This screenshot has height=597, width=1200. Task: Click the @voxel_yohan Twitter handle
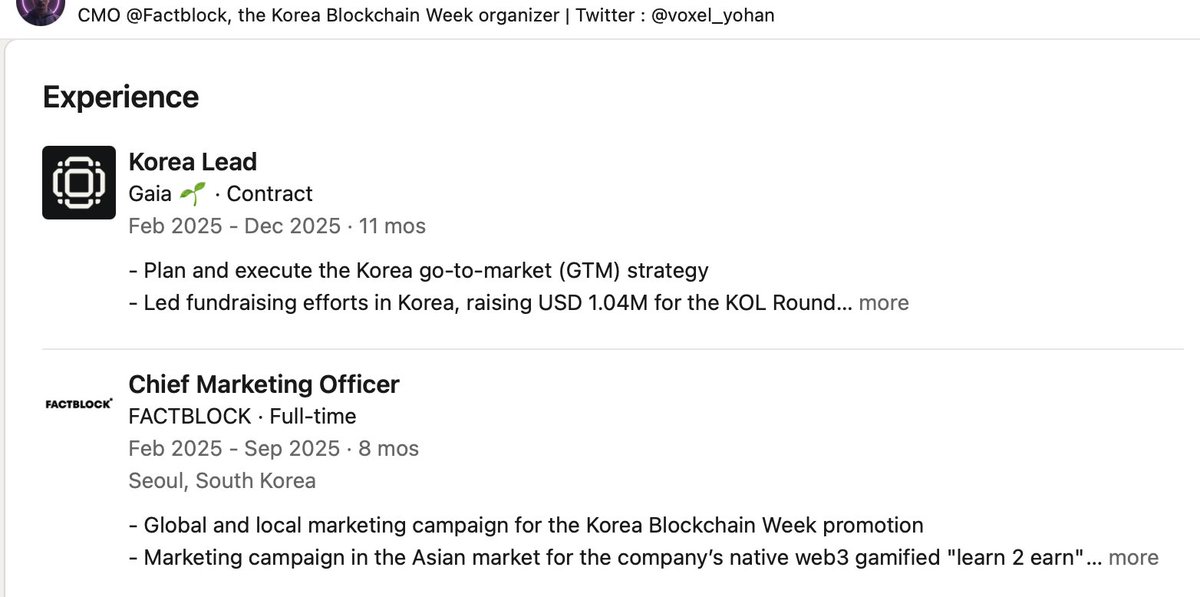712,16
